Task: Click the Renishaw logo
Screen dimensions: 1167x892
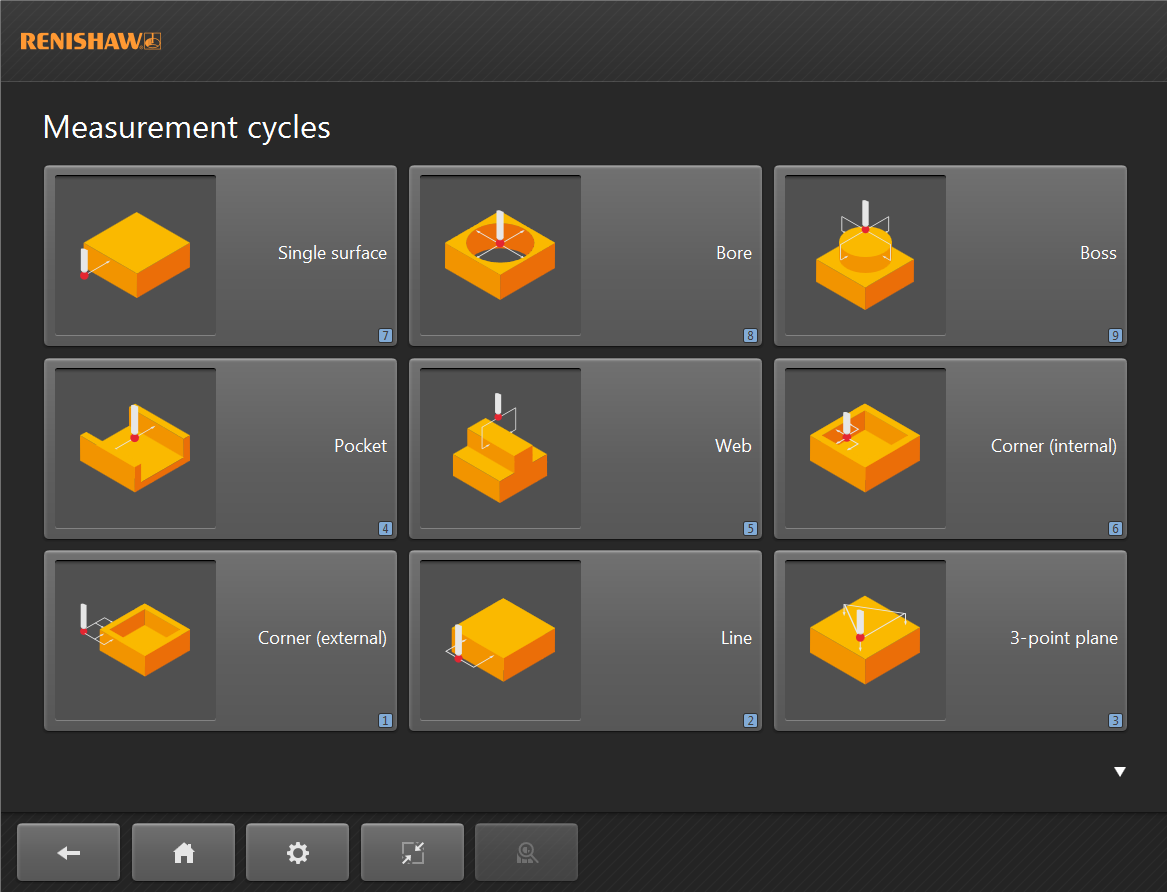Action: [91, 41]
